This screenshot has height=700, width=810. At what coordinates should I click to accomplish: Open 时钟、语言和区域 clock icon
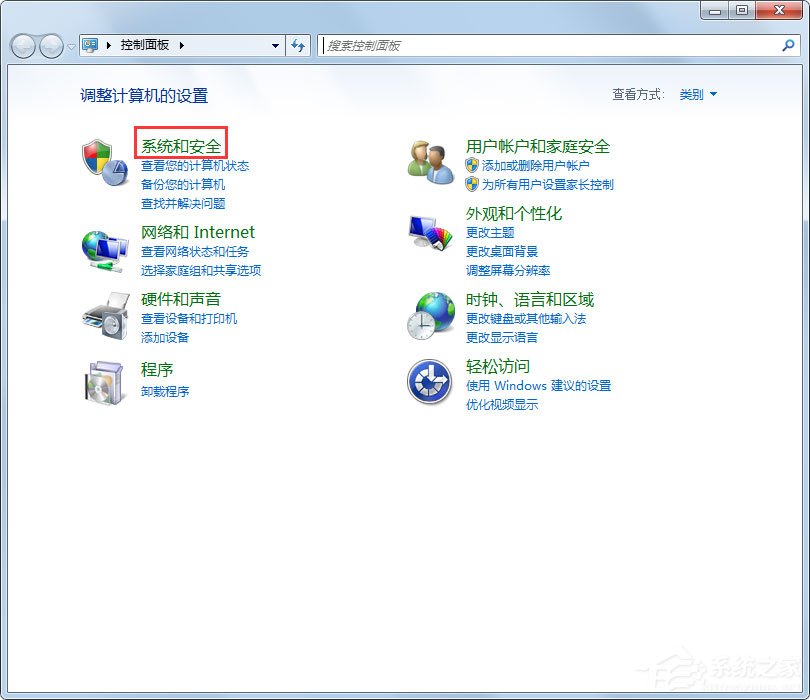pyautogui.click(x=429, y=316)
